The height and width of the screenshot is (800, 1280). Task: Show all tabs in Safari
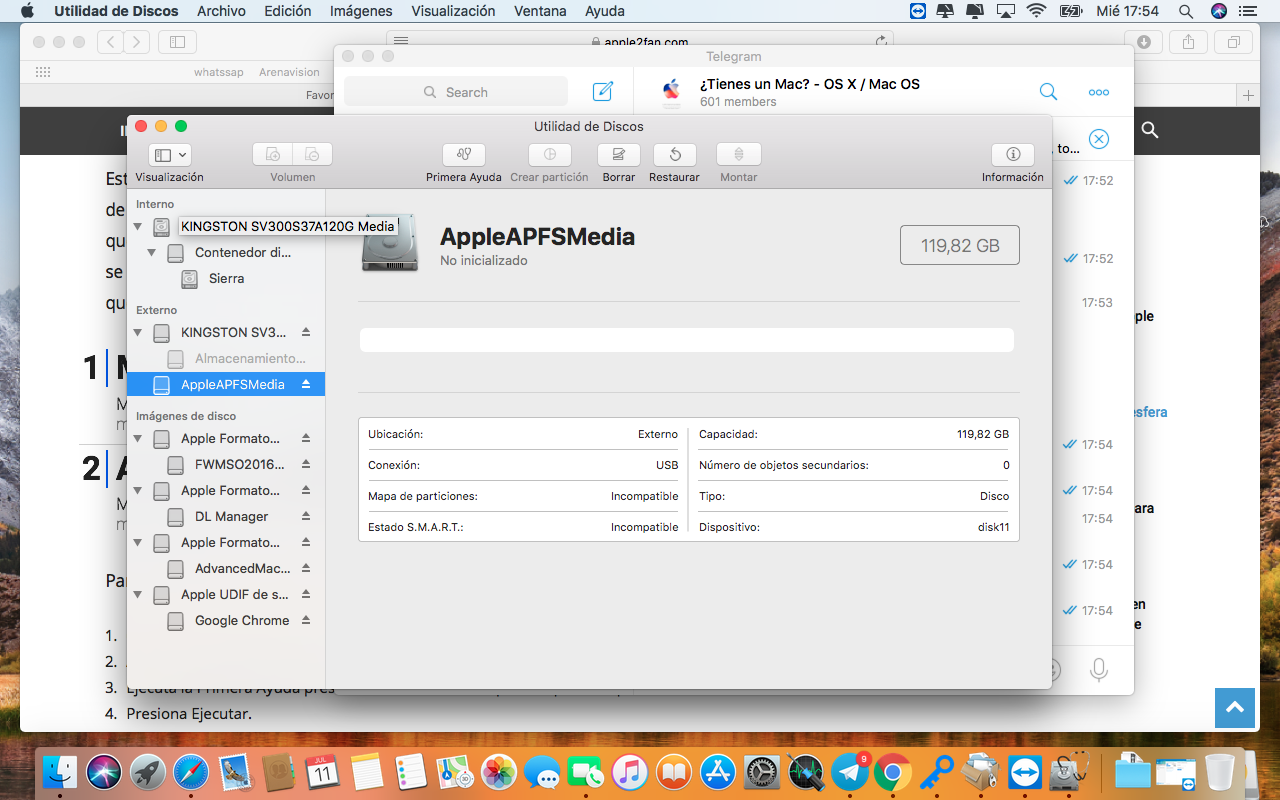(x=1234, y=42)
